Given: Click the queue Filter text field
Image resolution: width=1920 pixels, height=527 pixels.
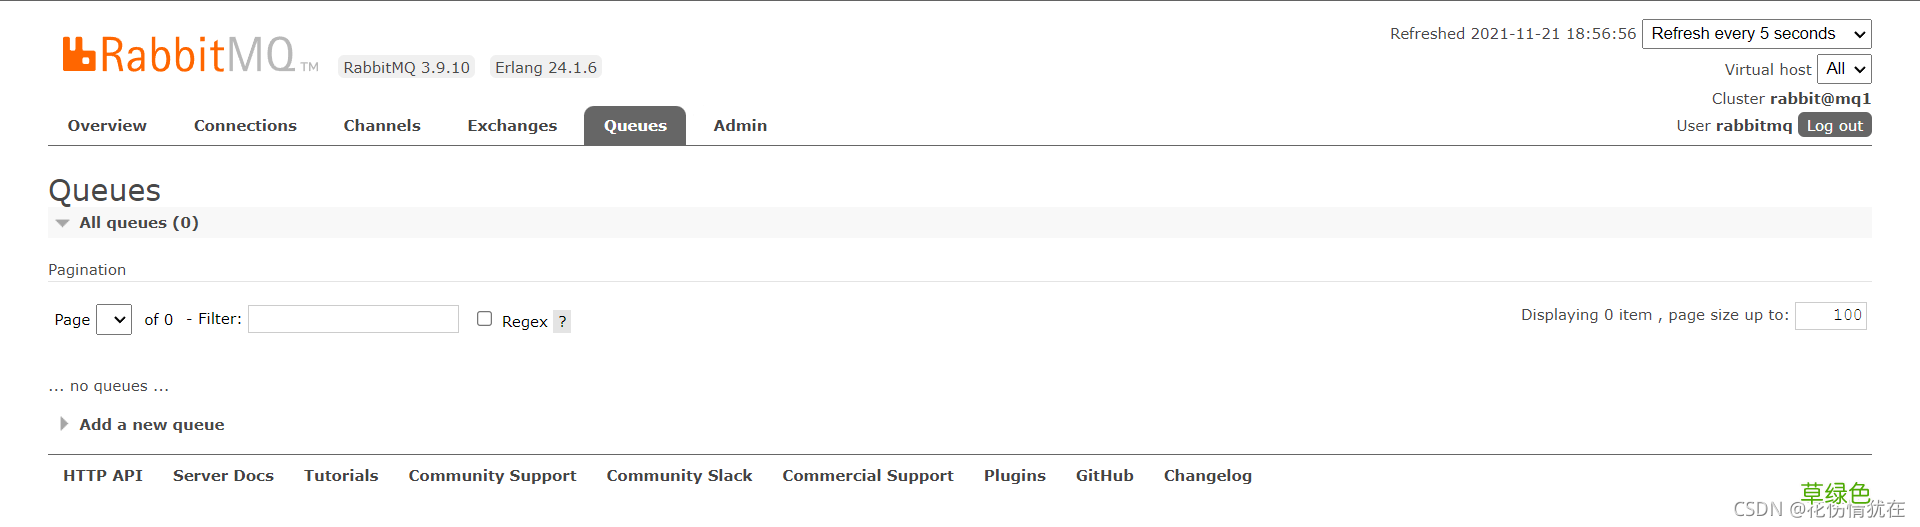Looking at the screenshot, I should [x=353, y=319].
